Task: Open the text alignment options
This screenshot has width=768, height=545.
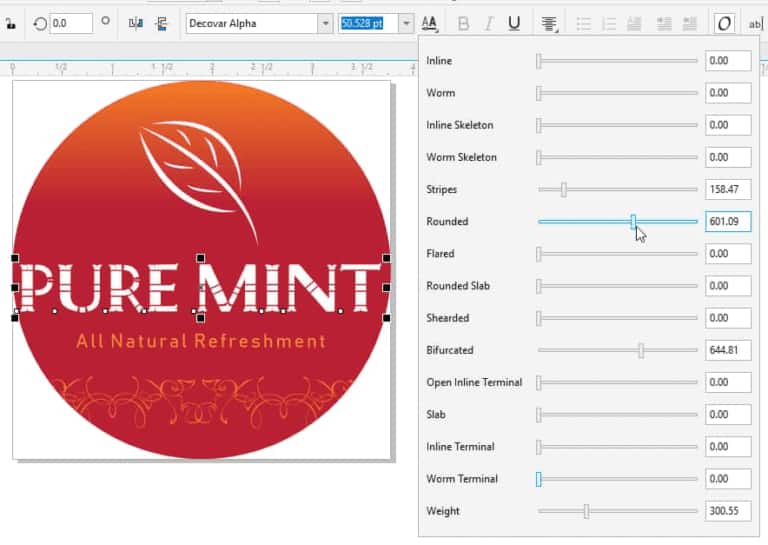Action: click(549, 24)
